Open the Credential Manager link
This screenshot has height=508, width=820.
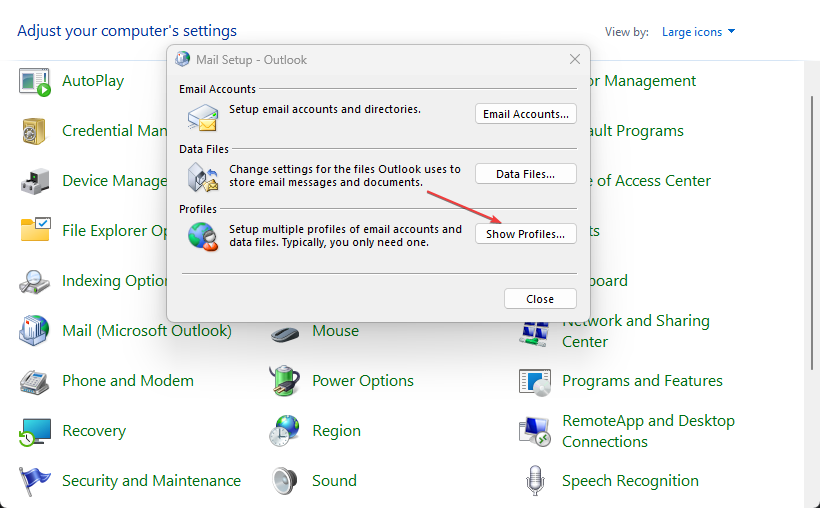click(x=114, y=130)
